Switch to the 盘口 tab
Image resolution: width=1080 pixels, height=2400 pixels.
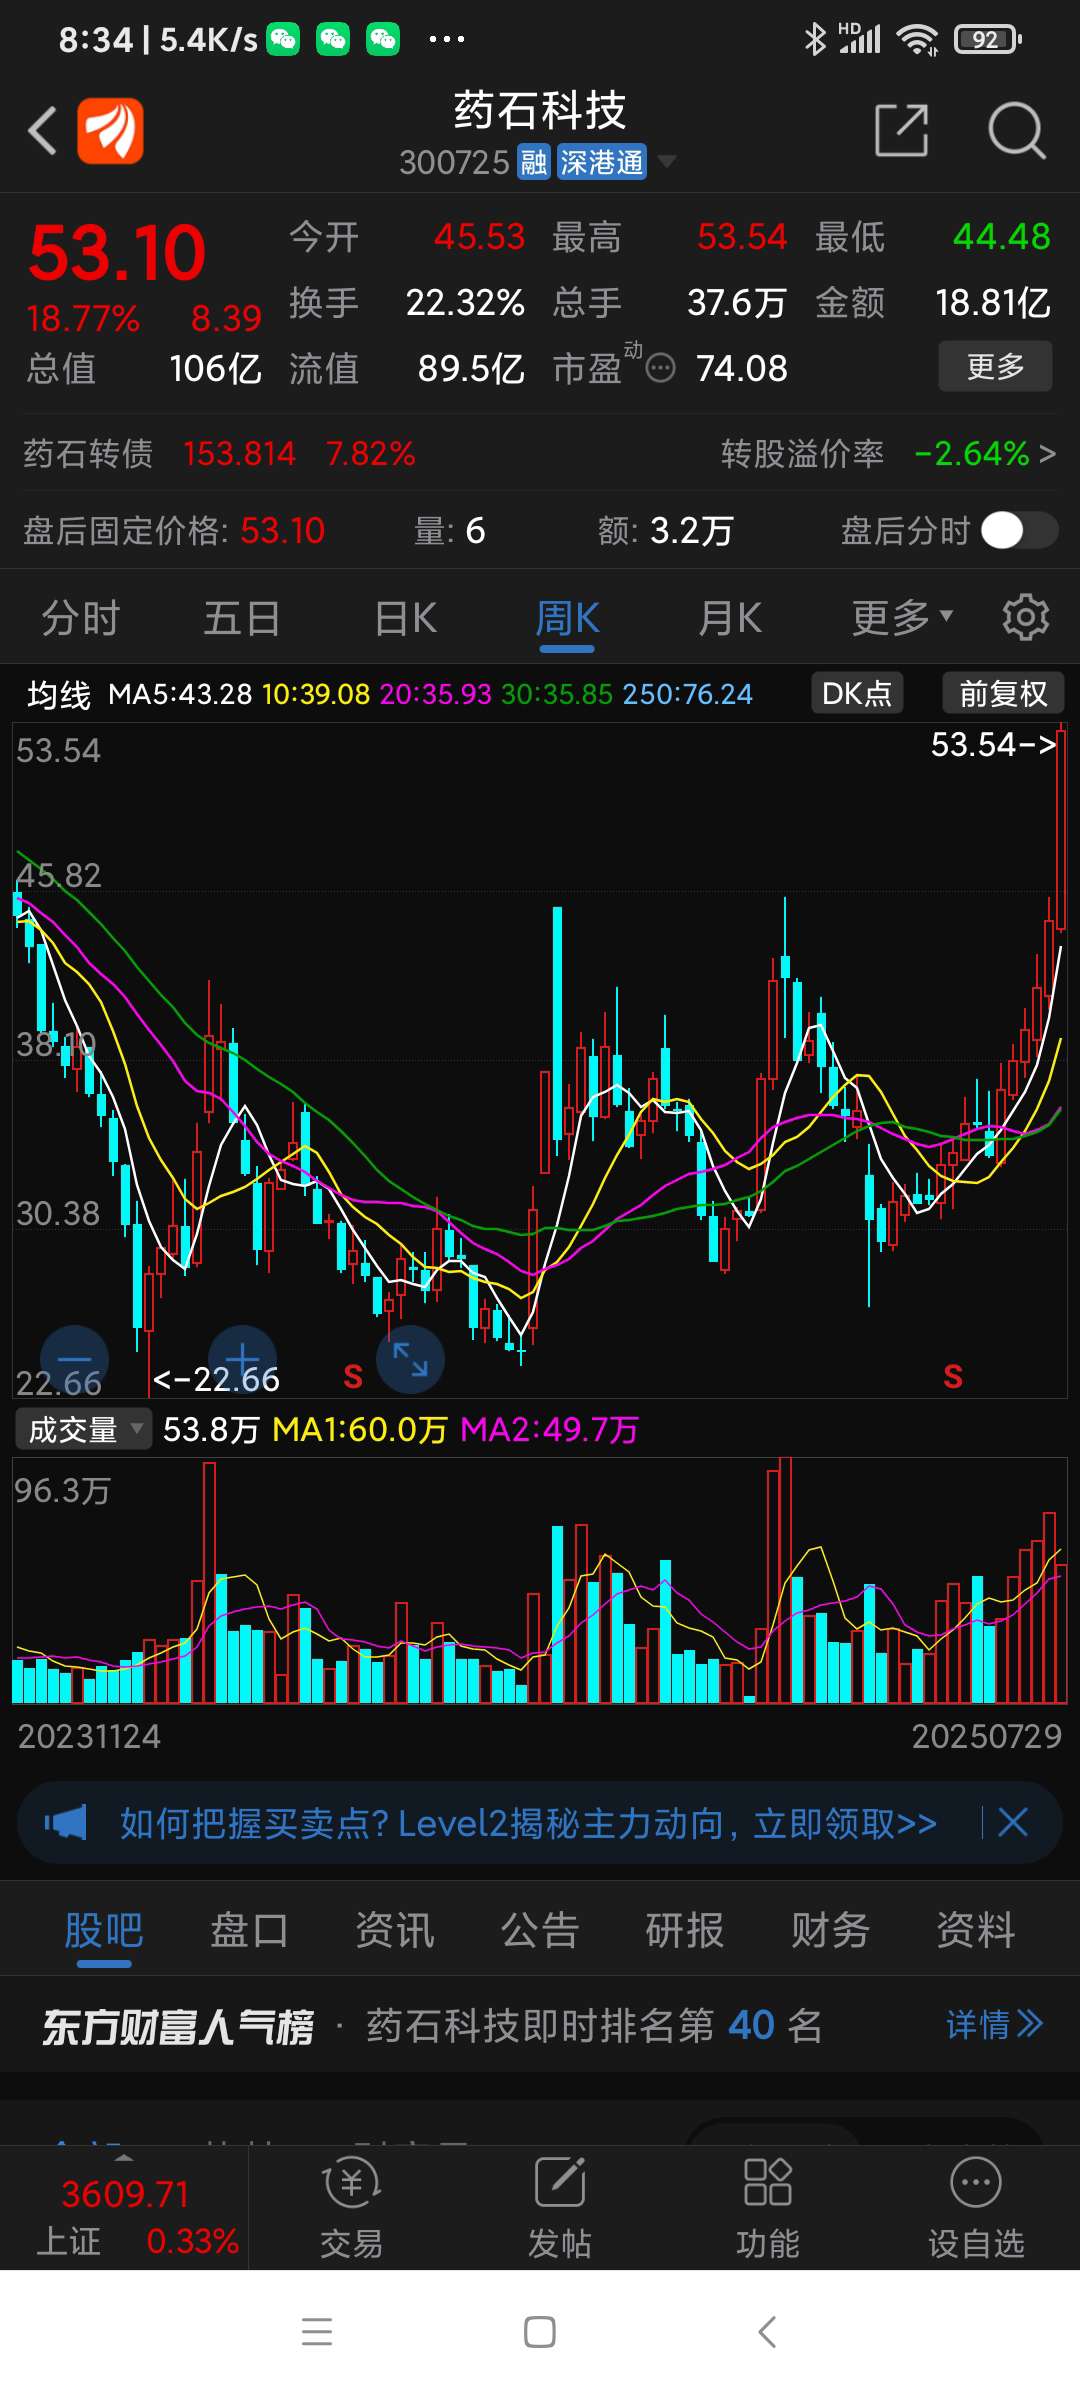click(249, 1930)
